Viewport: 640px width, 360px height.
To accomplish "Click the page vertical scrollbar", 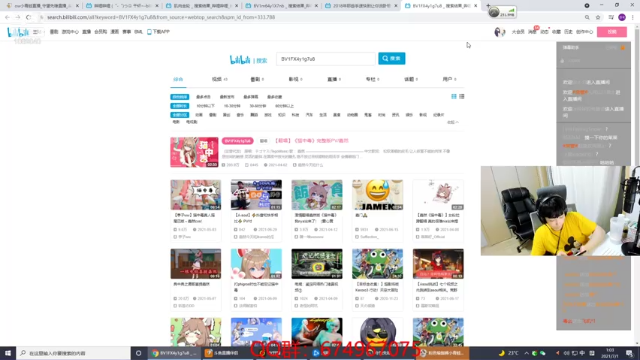I will tap(637, 184).
